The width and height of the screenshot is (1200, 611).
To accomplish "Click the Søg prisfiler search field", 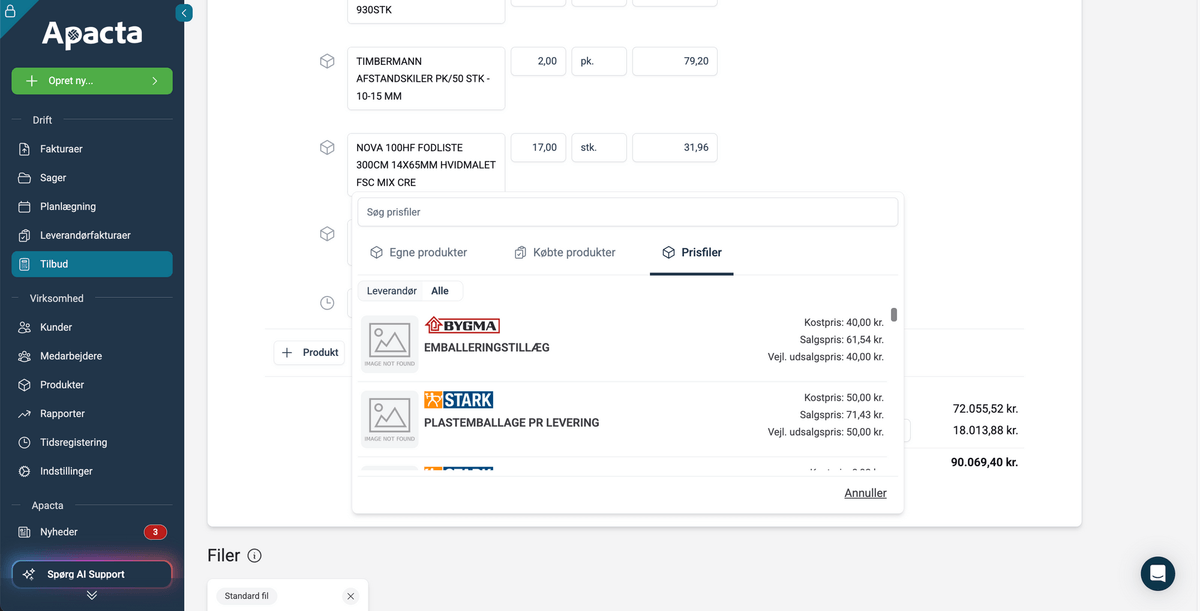I will (x=627, y=212).
